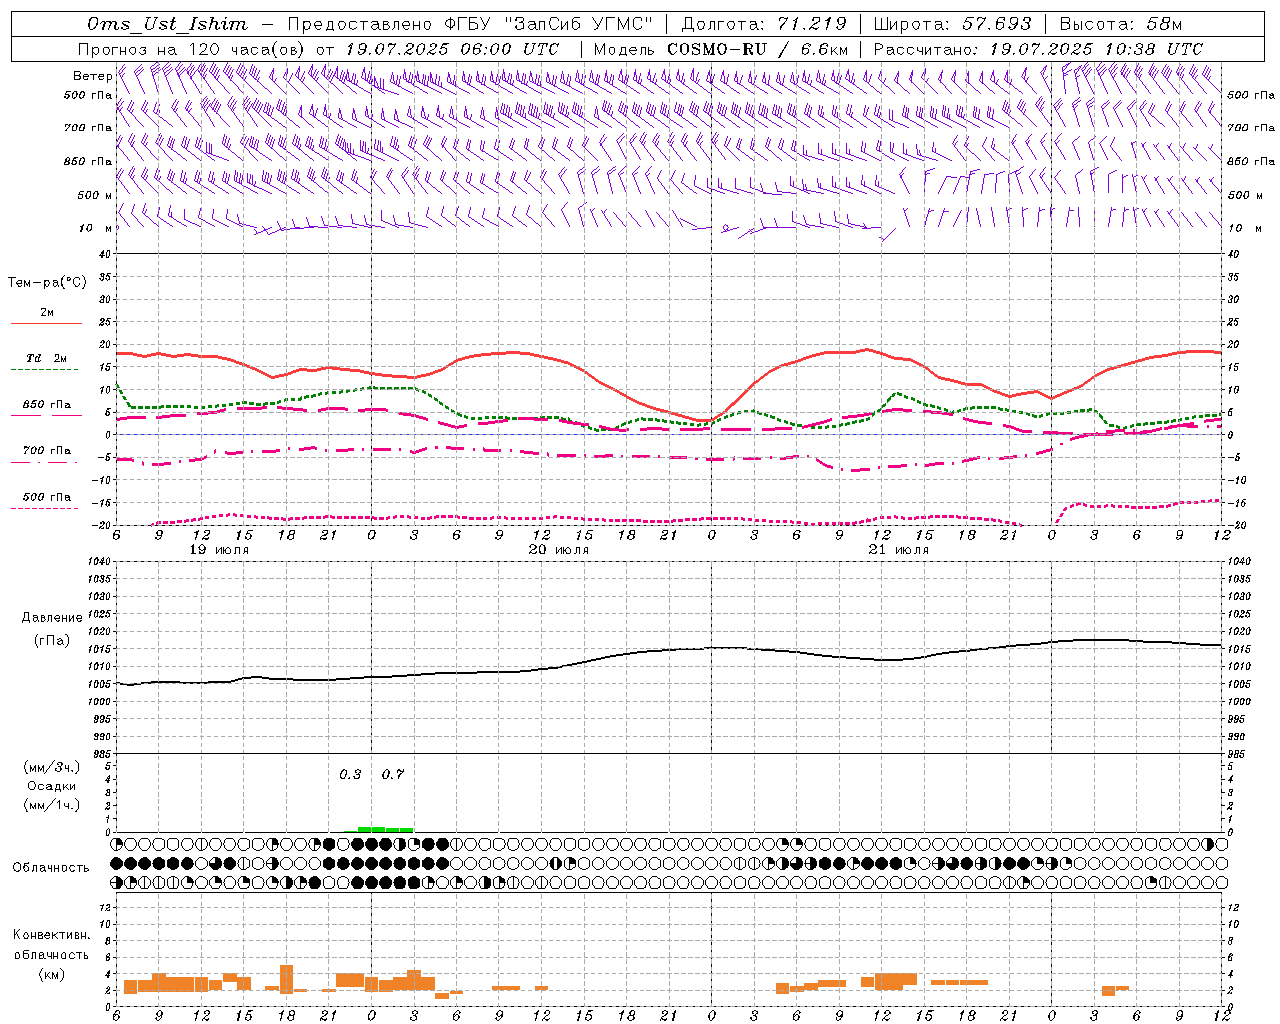Screen dimensions: 1280x1024
Task: Select the text ФГБУ "ЗапСиб УГМС"
Action: 548,24
